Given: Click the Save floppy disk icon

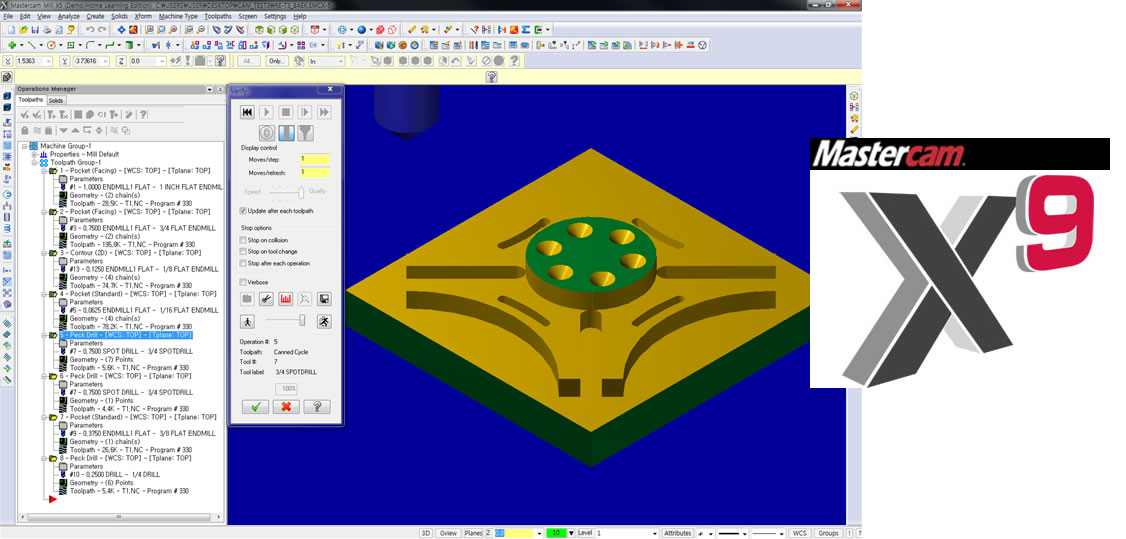Looking at the screenshot, I should (x=34, y=30).
